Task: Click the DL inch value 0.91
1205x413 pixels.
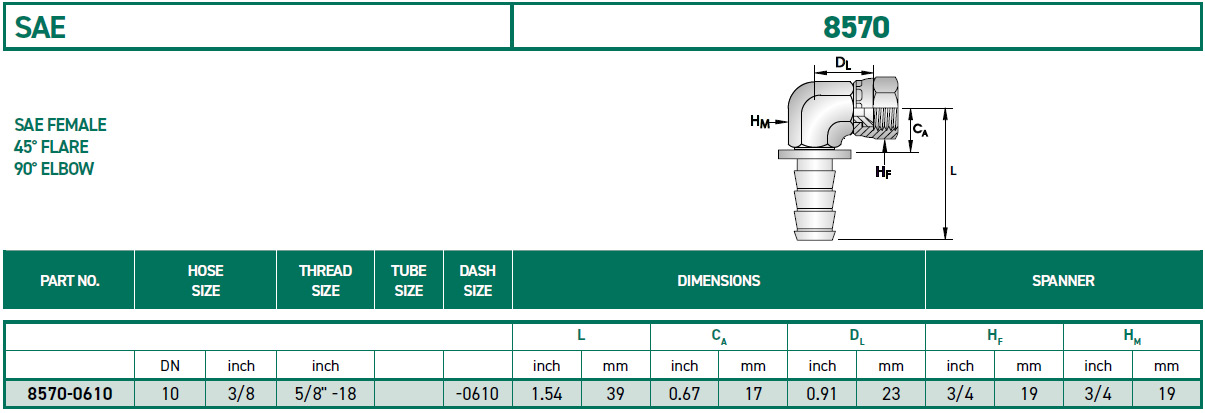Action: tap(822, 394)
